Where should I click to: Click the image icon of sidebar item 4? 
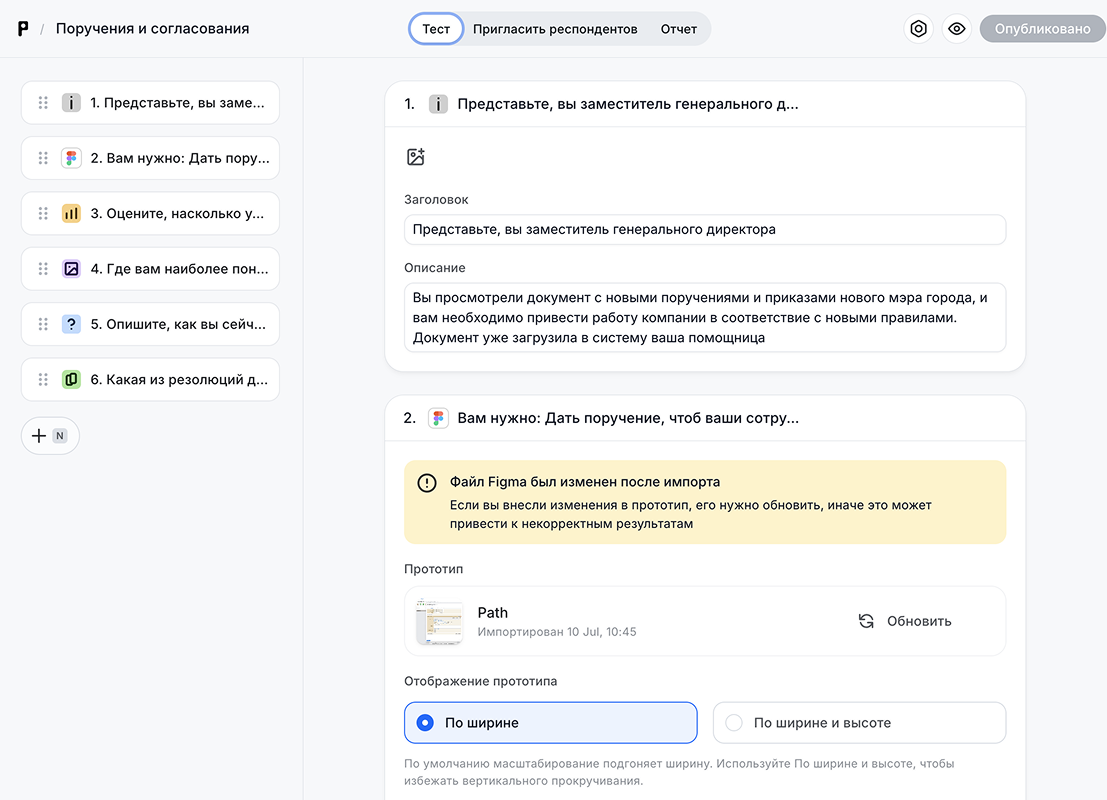[x=71, y=269]
